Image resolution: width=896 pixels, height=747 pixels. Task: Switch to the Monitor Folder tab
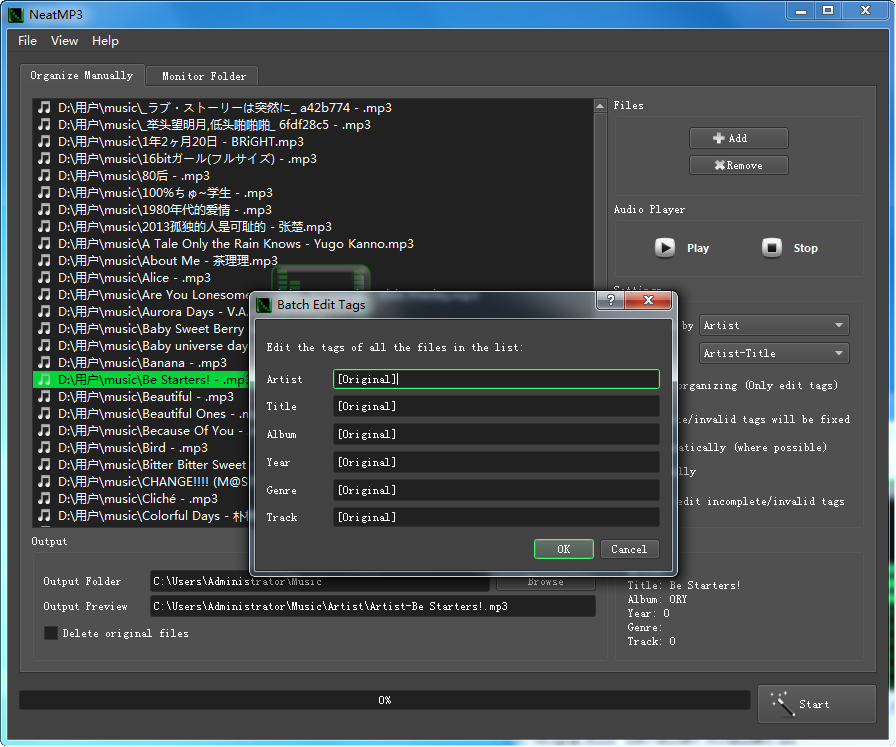point(203,76)
